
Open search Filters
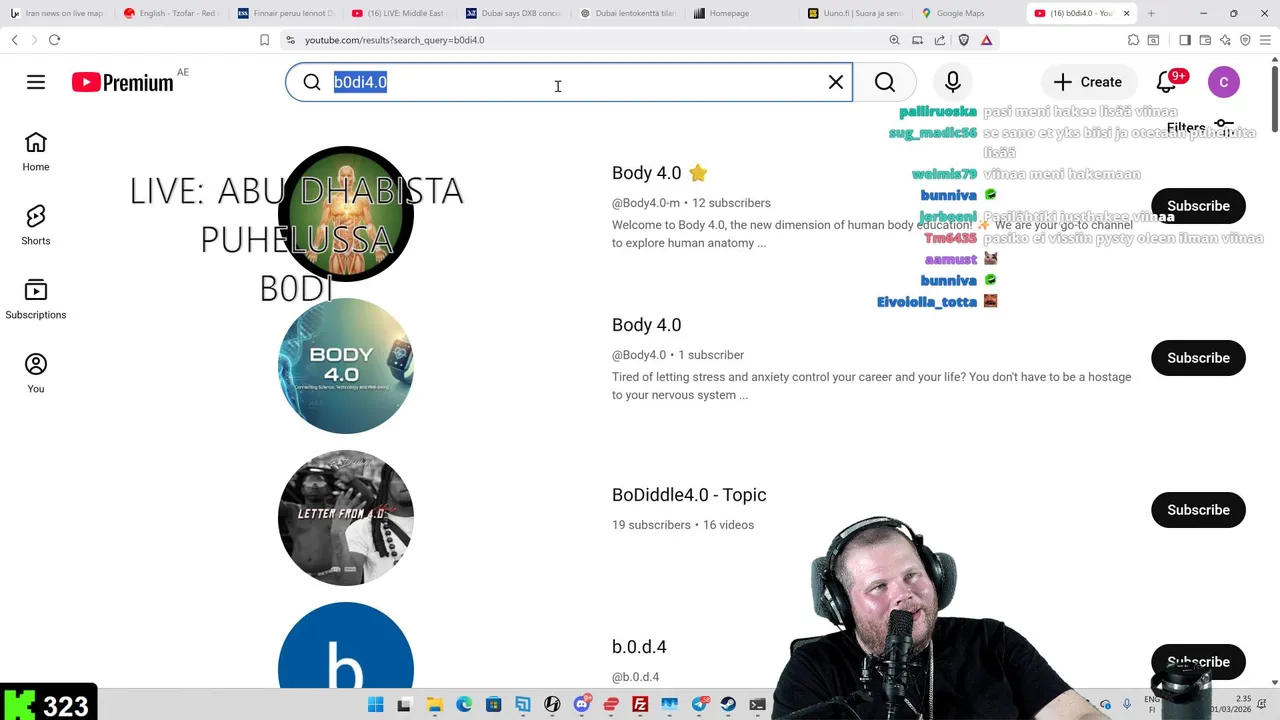tap(1200, 127)
